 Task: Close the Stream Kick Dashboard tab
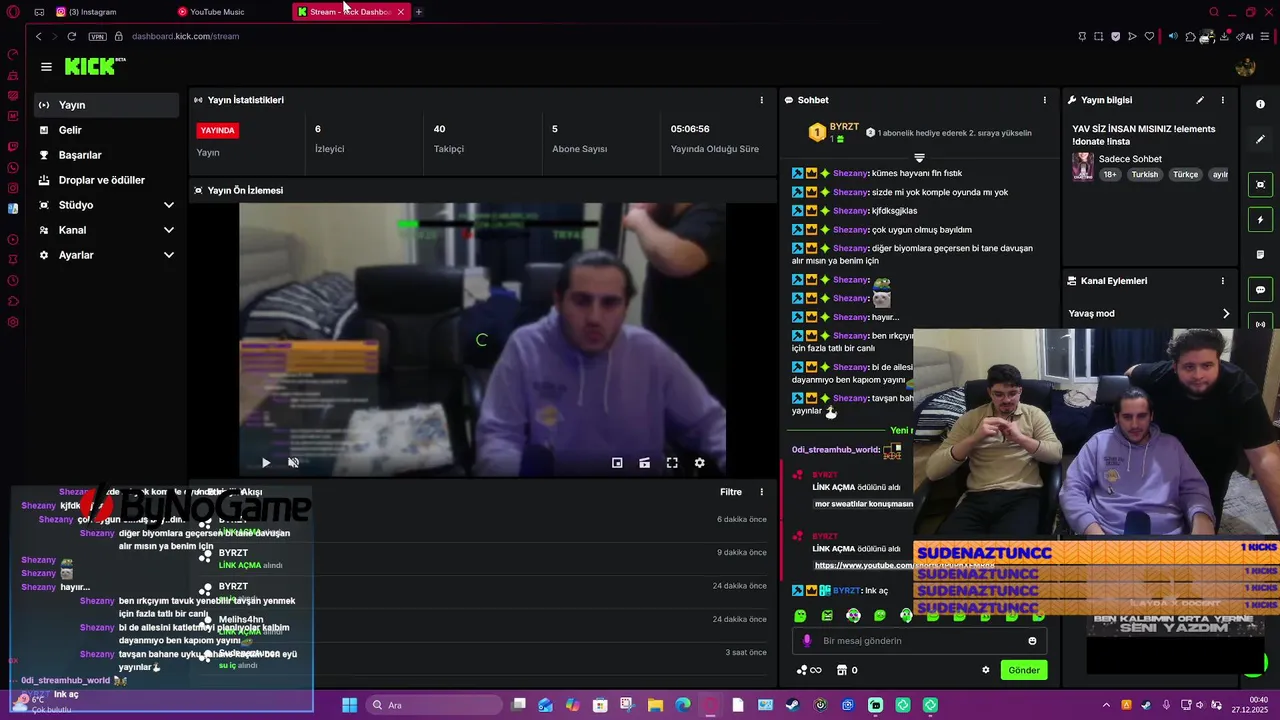click(401, 12)
